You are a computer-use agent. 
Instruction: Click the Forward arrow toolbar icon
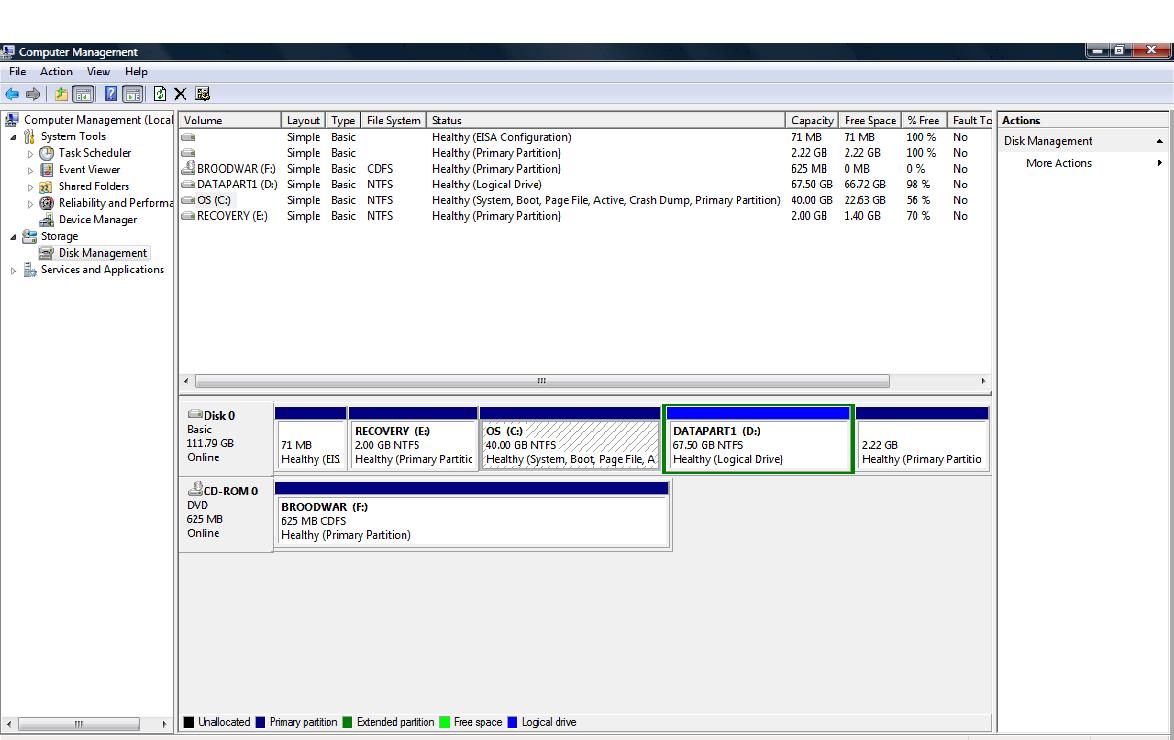33,94
